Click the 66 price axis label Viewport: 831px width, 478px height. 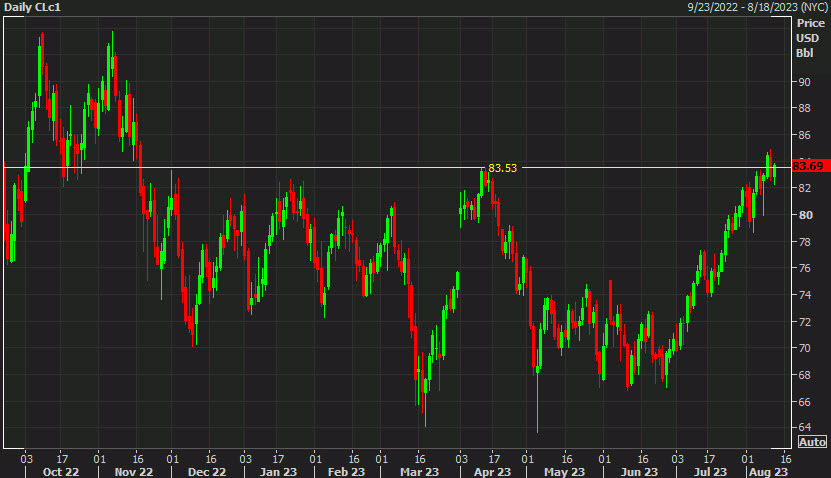(805, 402)
